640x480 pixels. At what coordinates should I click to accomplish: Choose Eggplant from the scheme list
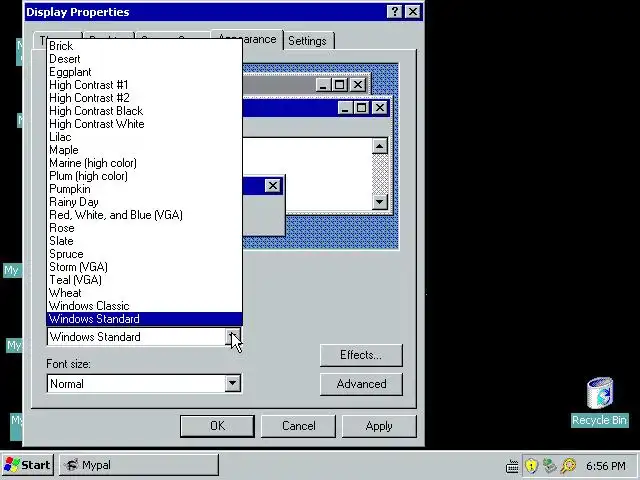pos(144,72)
